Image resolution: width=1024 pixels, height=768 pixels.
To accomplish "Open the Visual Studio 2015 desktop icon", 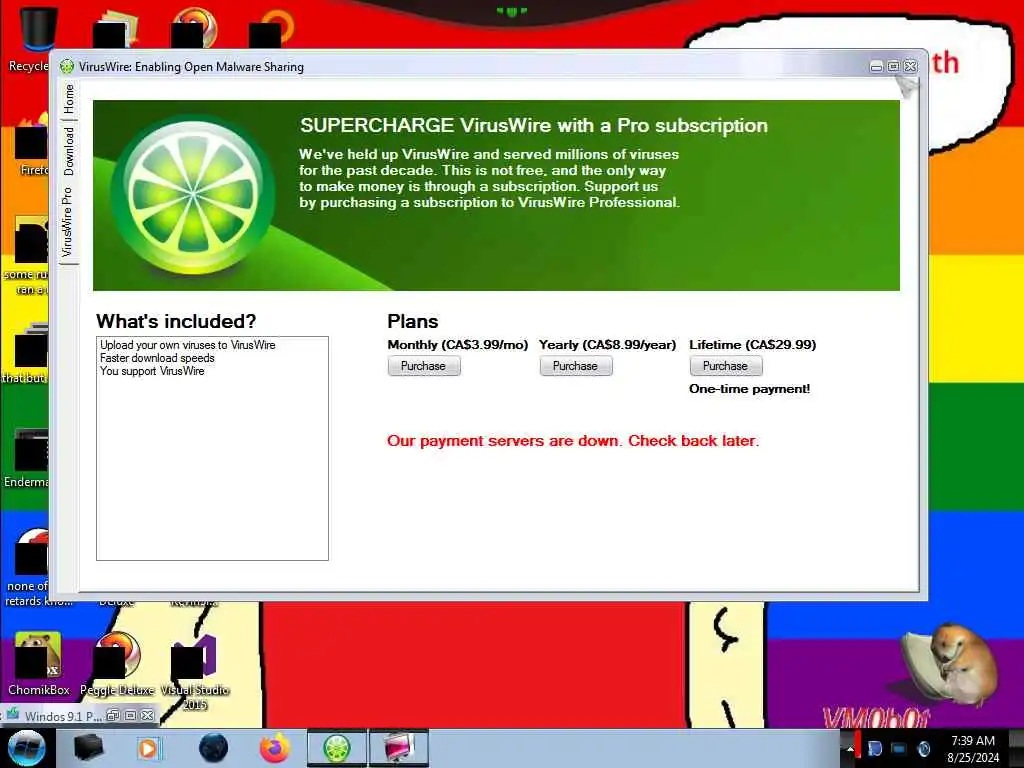I will 195,671.
